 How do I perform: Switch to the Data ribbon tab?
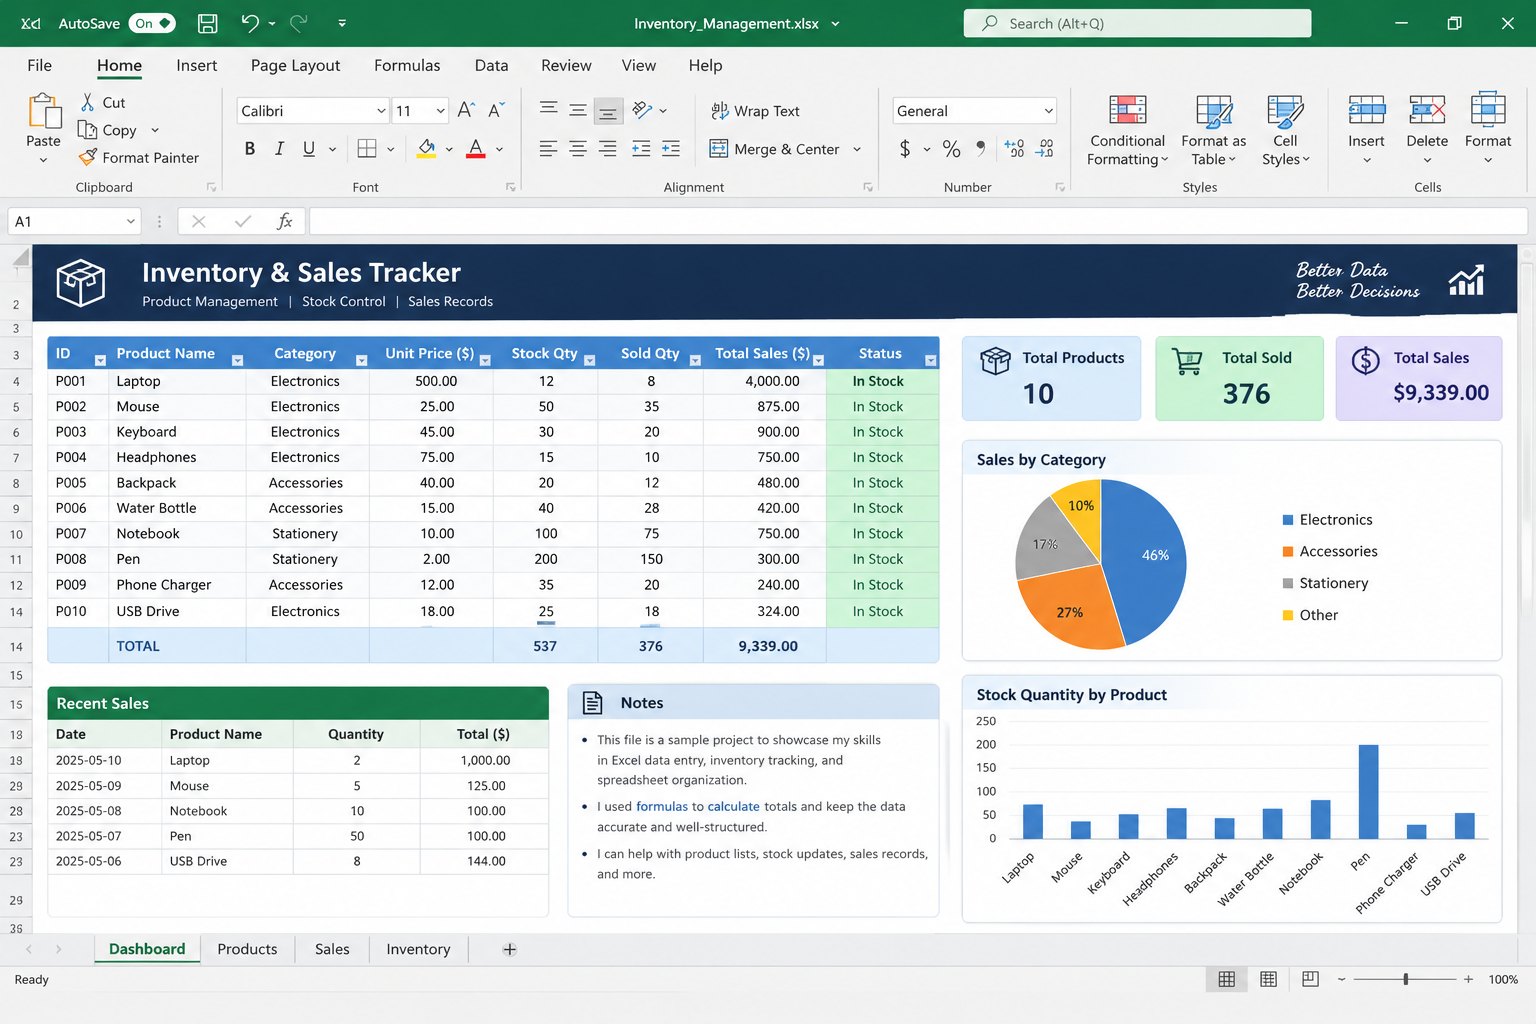[x=491, y=65]
